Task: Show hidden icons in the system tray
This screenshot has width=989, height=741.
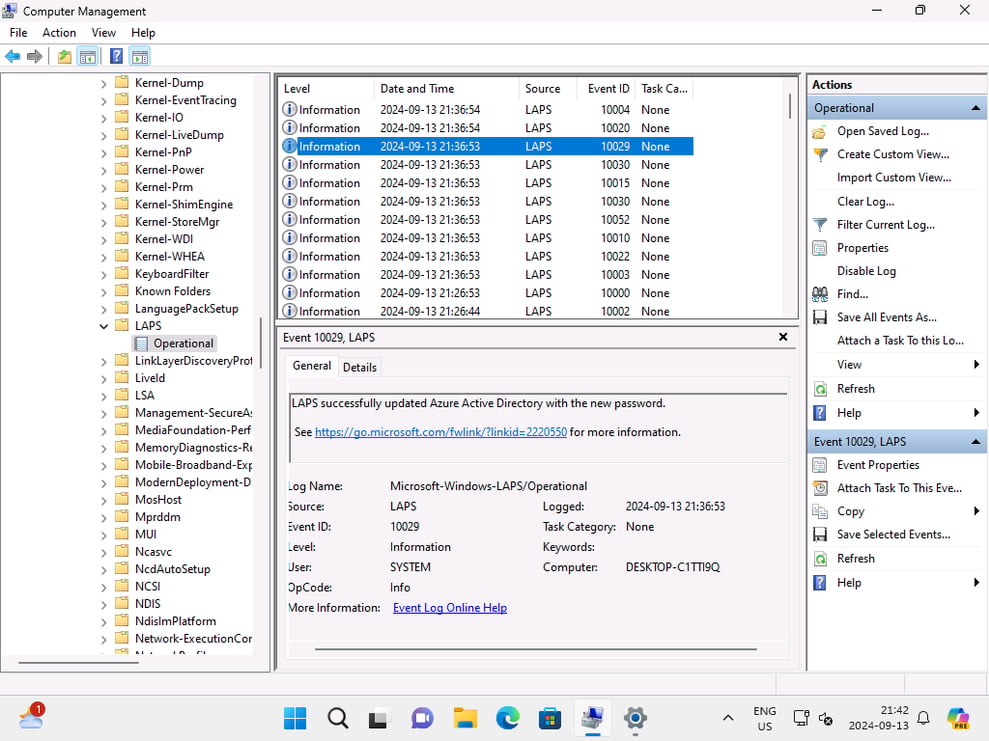Action: coord(727,718)
